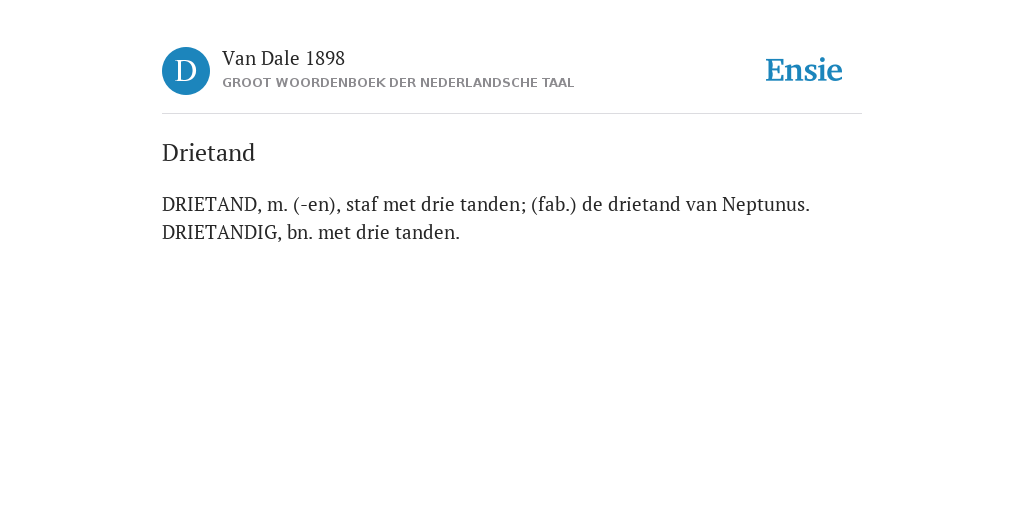Click the horizontal divider below the header
Image resolution: width=1024 pixels, height=512 pixels.
[512, 114]
